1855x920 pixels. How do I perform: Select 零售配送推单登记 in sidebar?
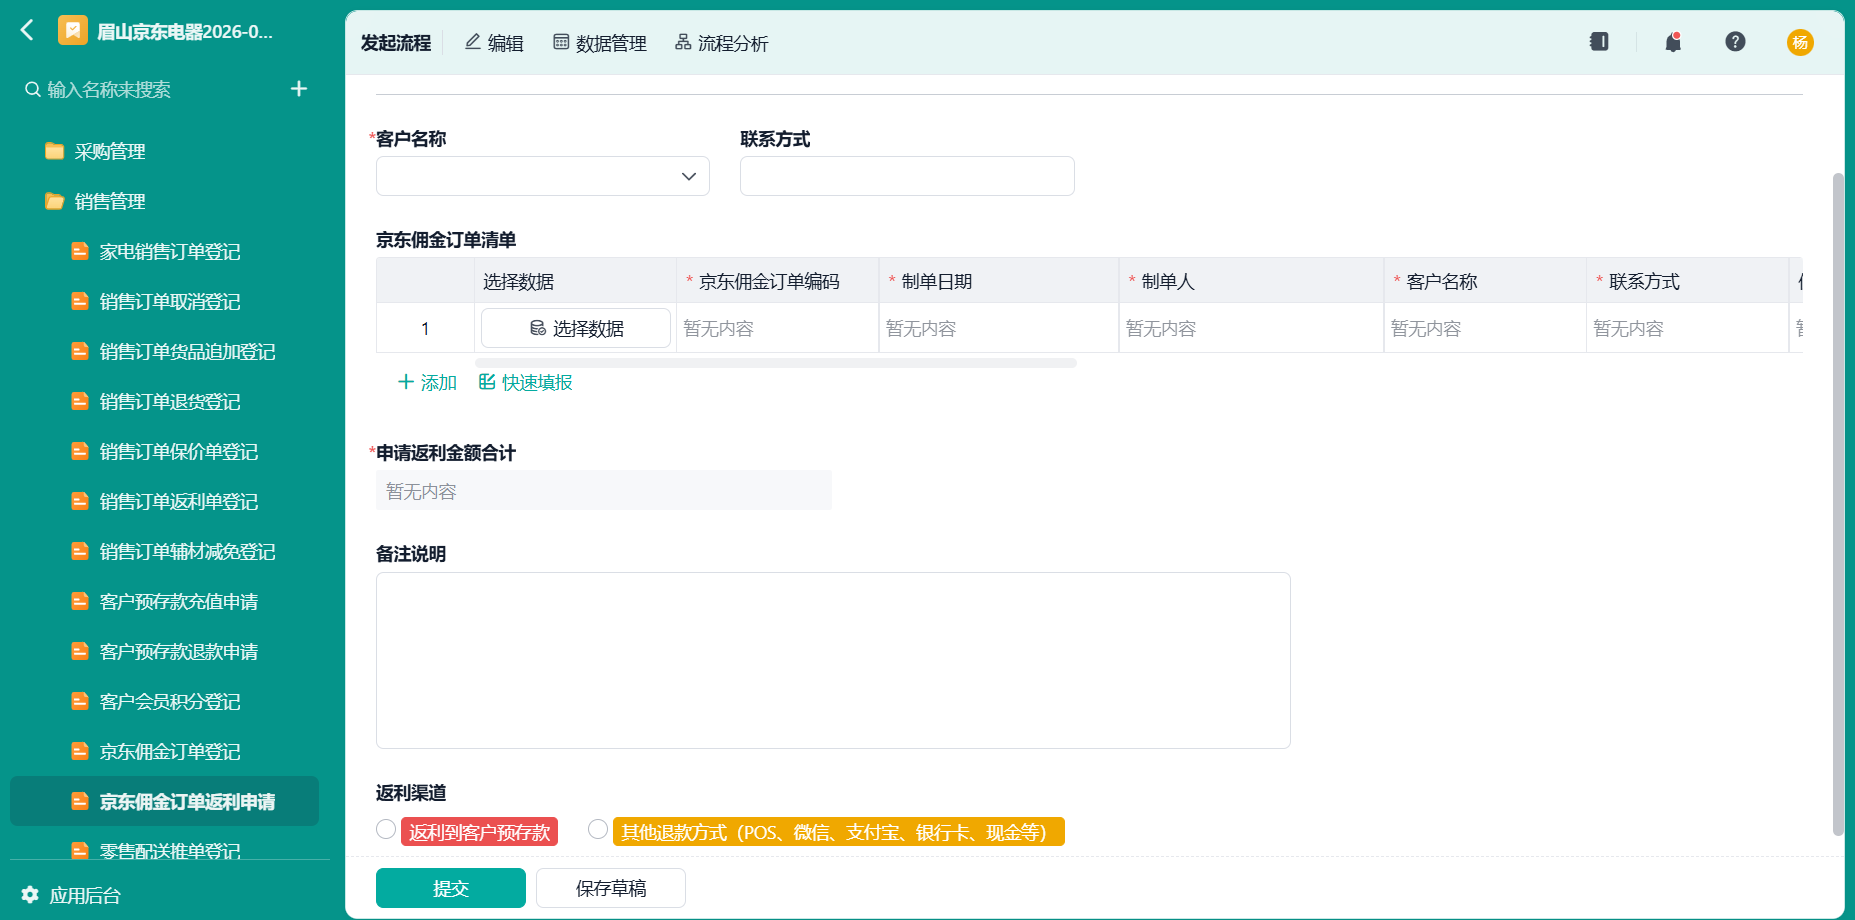(x=170, y=851)
